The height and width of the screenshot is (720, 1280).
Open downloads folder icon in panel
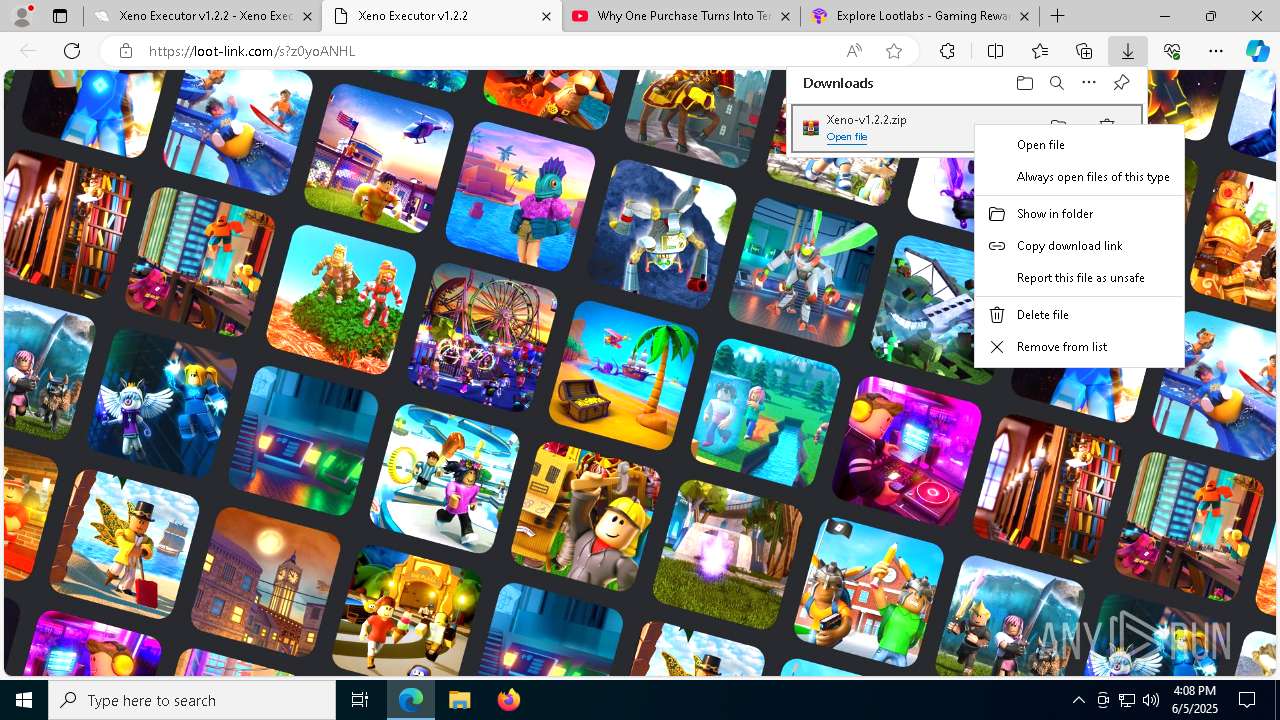[x=1024, y=83]
